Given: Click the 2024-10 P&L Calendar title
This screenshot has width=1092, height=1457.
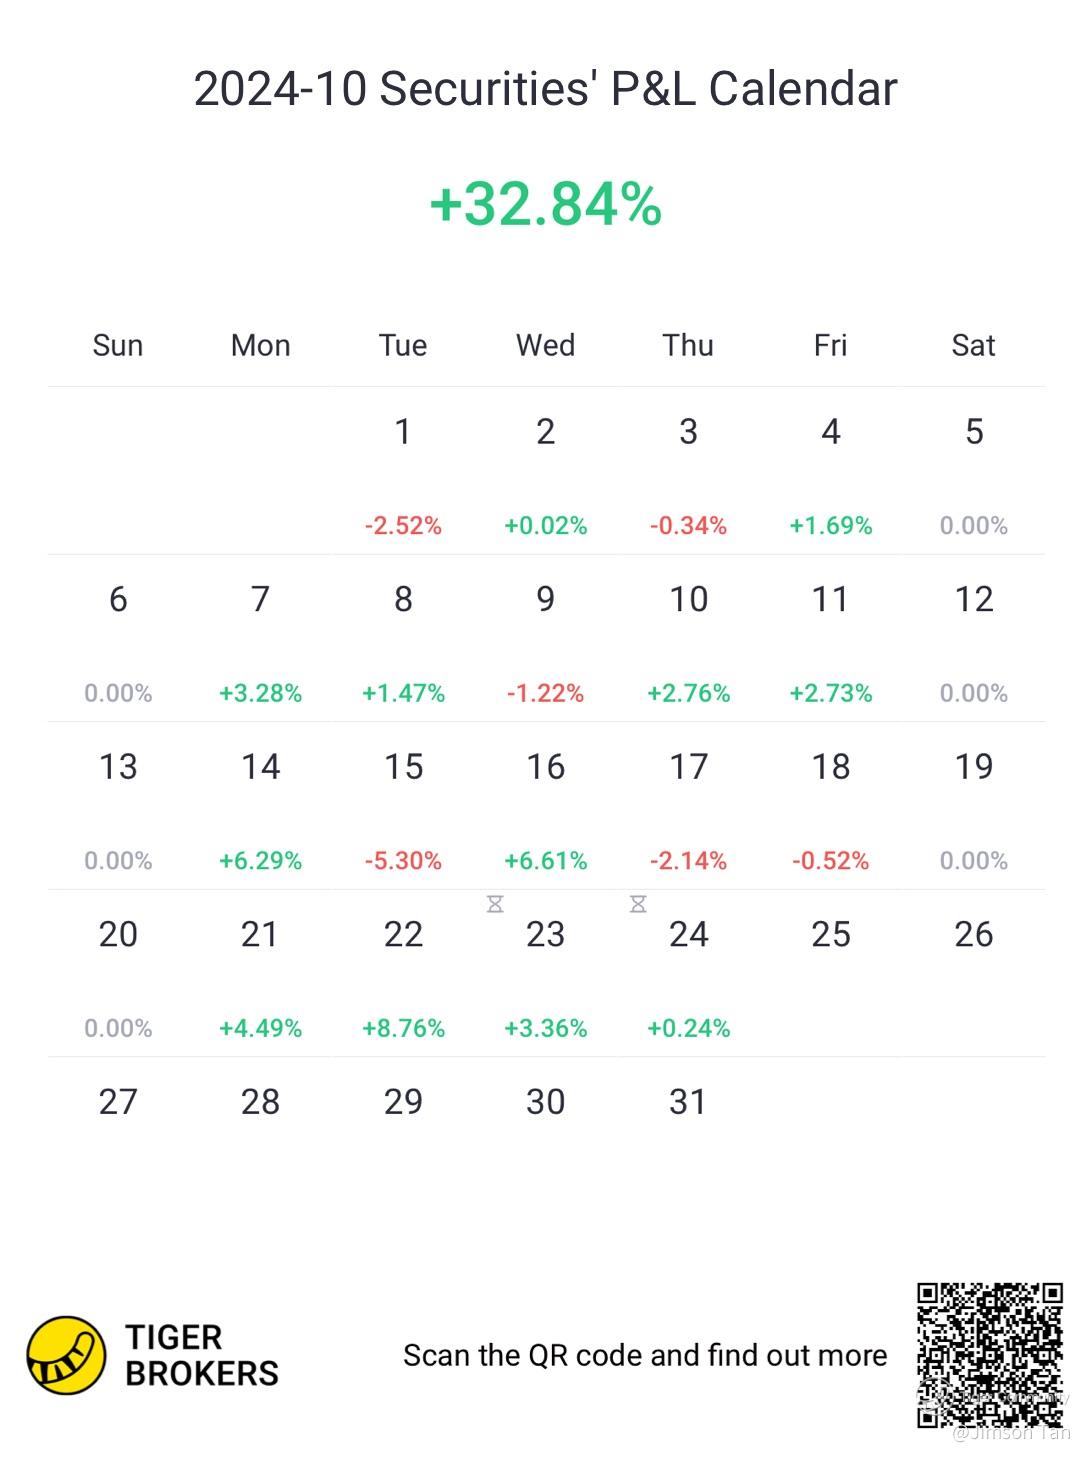Looking at the screenshot, I should click(x=545, y=89).
